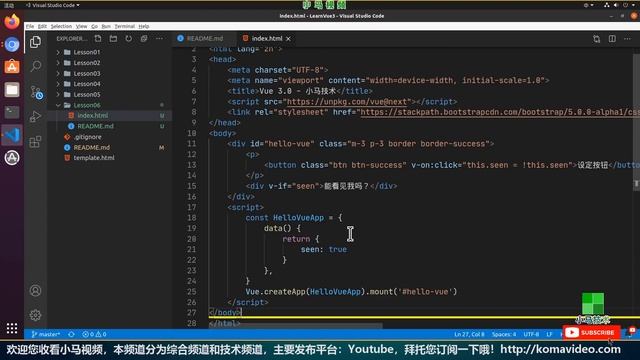Refresh the Explorer file tree

coord(129,38)
